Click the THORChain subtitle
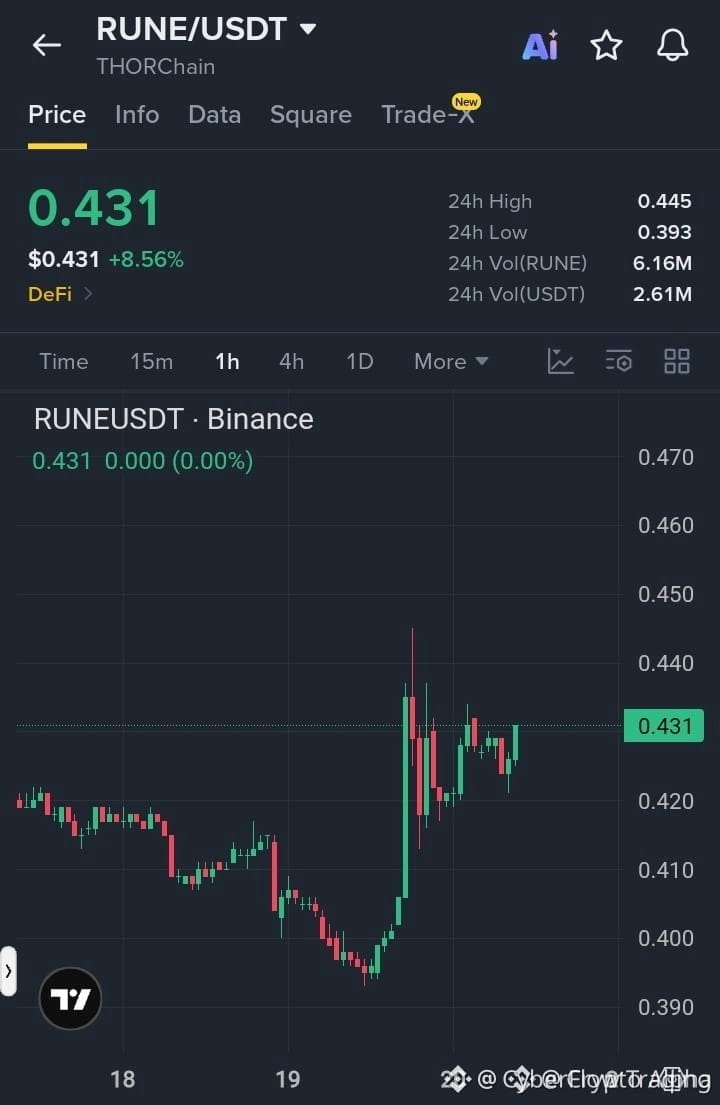 pos(156,67)
